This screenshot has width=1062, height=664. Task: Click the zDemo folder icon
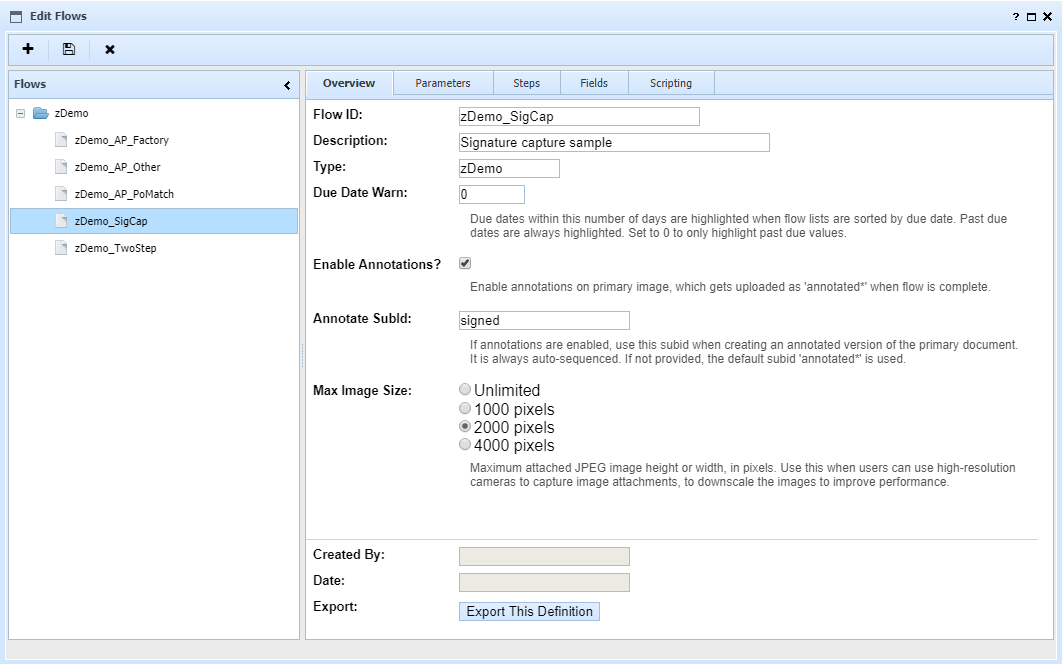(41, 113)
